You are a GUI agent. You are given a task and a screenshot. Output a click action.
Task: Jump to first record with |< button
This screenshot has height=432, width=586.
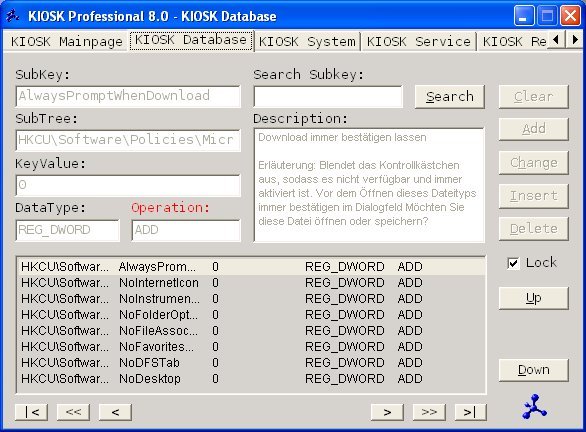point(31,412)
